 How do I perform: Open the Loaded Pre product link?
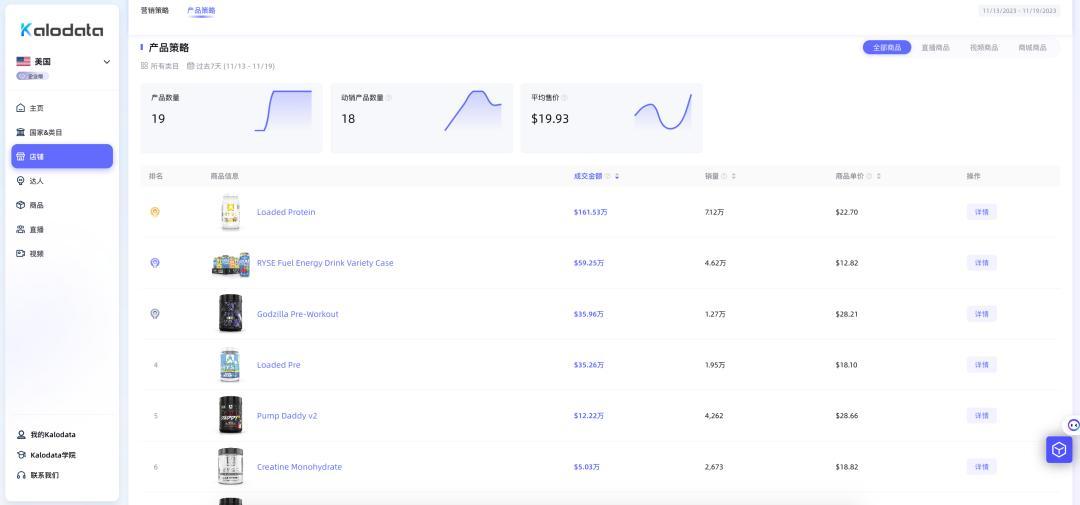pyautogui.click(x=278, y=365)
